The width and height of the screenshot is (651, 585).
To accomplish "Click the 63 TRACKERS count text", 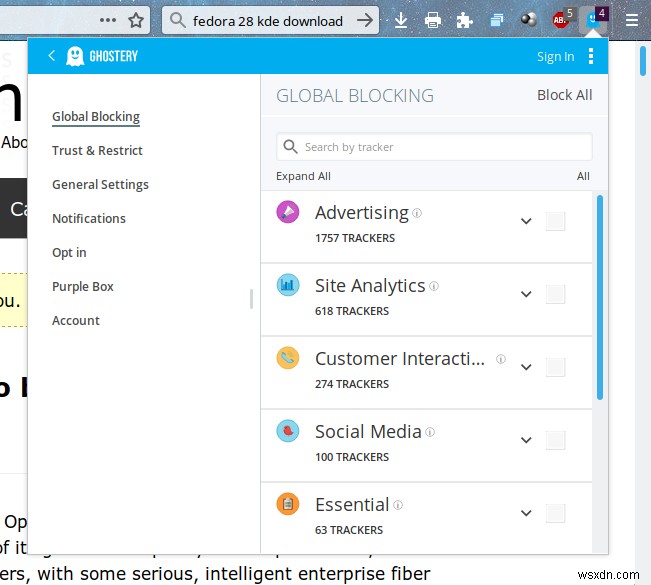I will [x=349, y=530].
